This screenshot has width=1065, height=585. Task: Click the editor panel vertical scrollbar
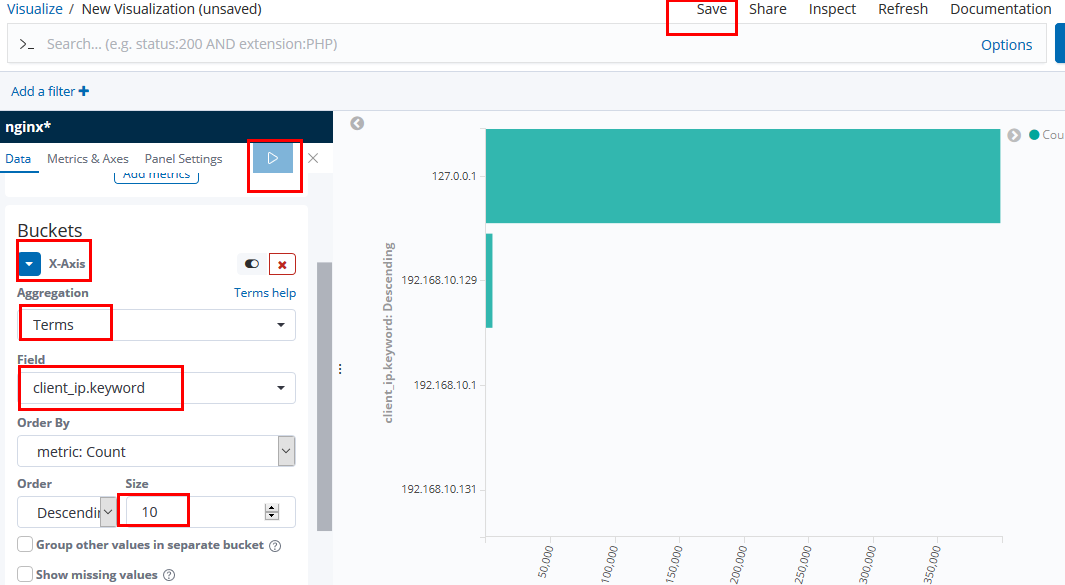pos(325,396)
